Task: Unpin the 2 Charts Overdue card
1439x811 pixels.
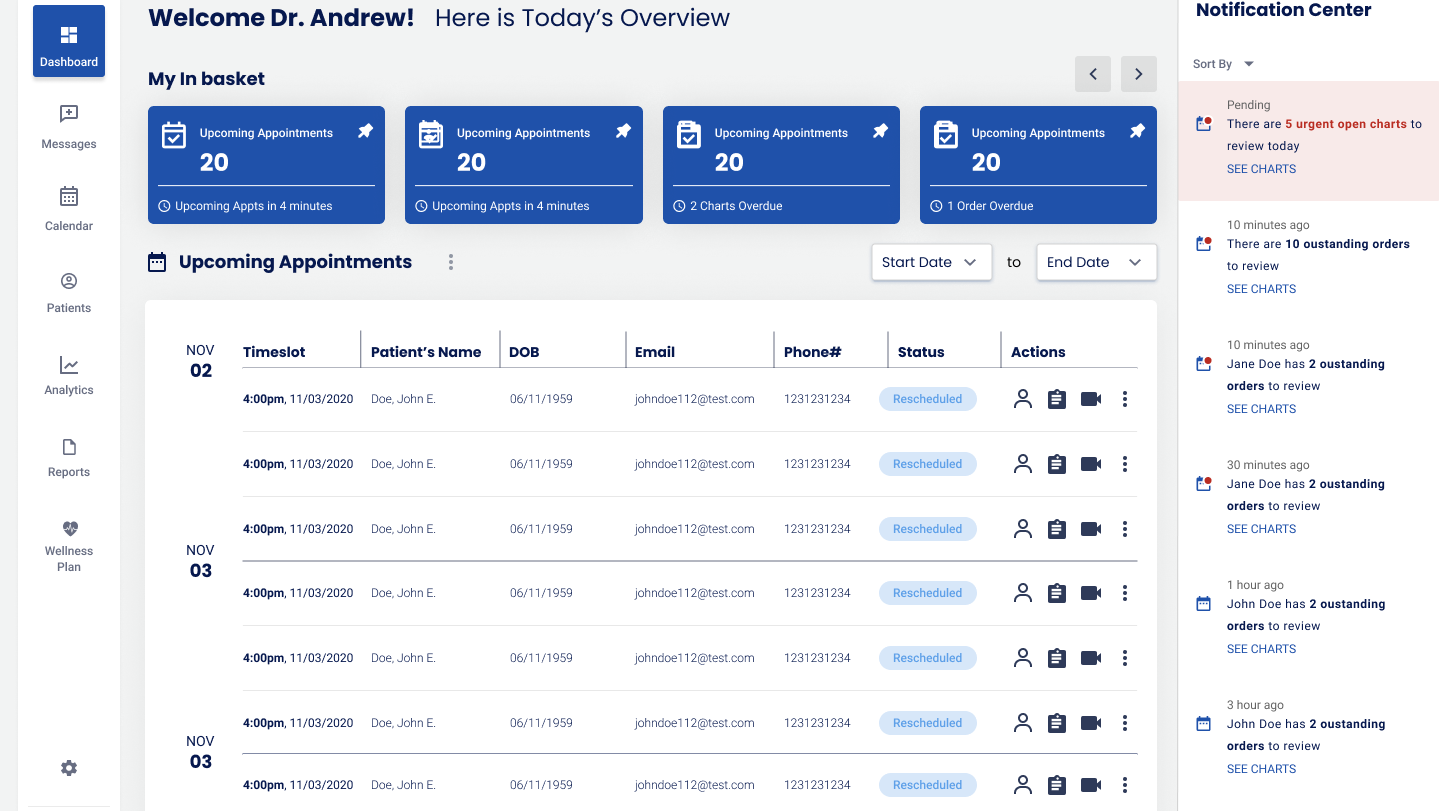Action: [880, 131]
